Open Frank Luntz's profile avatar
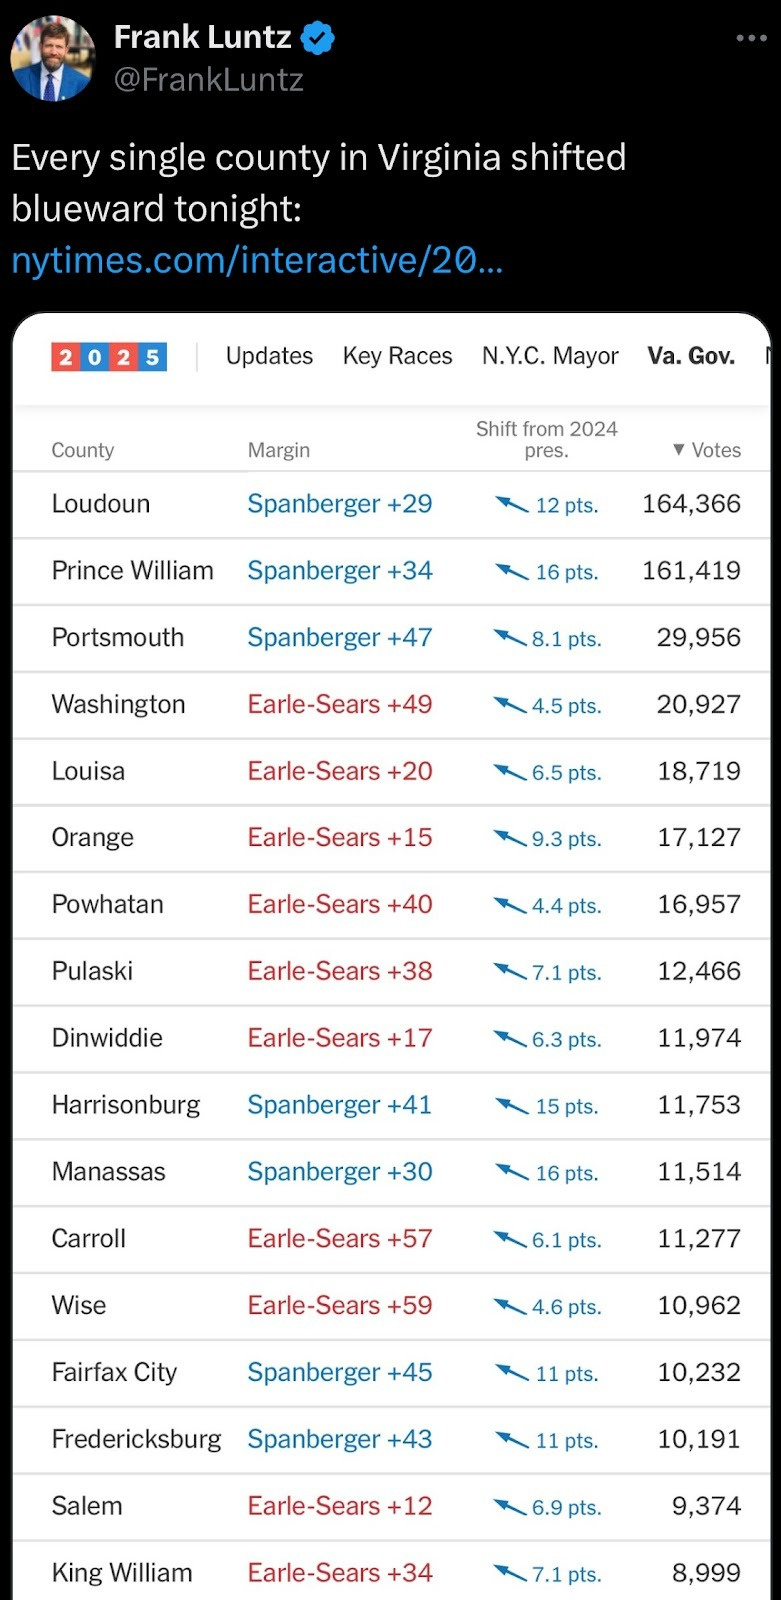781x1600 pixels. [x=52, y=59]
